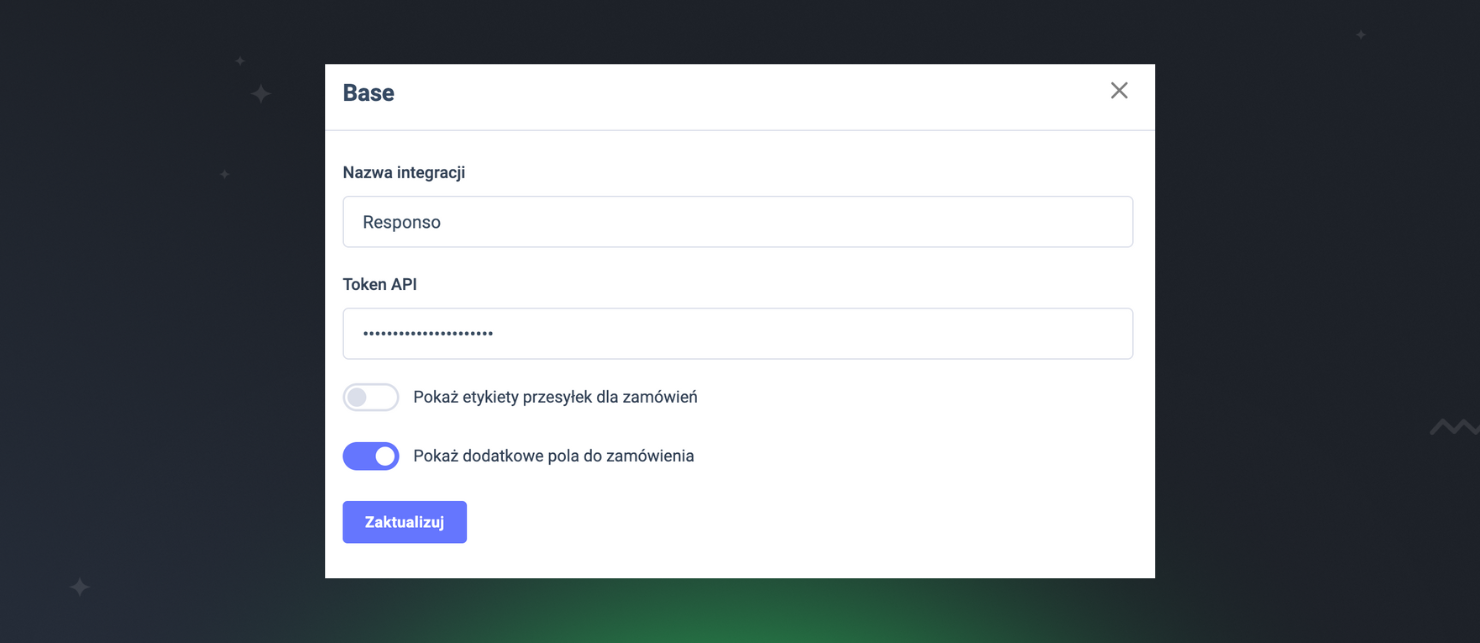Click the zigzag wave icon at right edge
Image resolution: width=1480 pixels, height=643 pixels.
click(1454, 427)
